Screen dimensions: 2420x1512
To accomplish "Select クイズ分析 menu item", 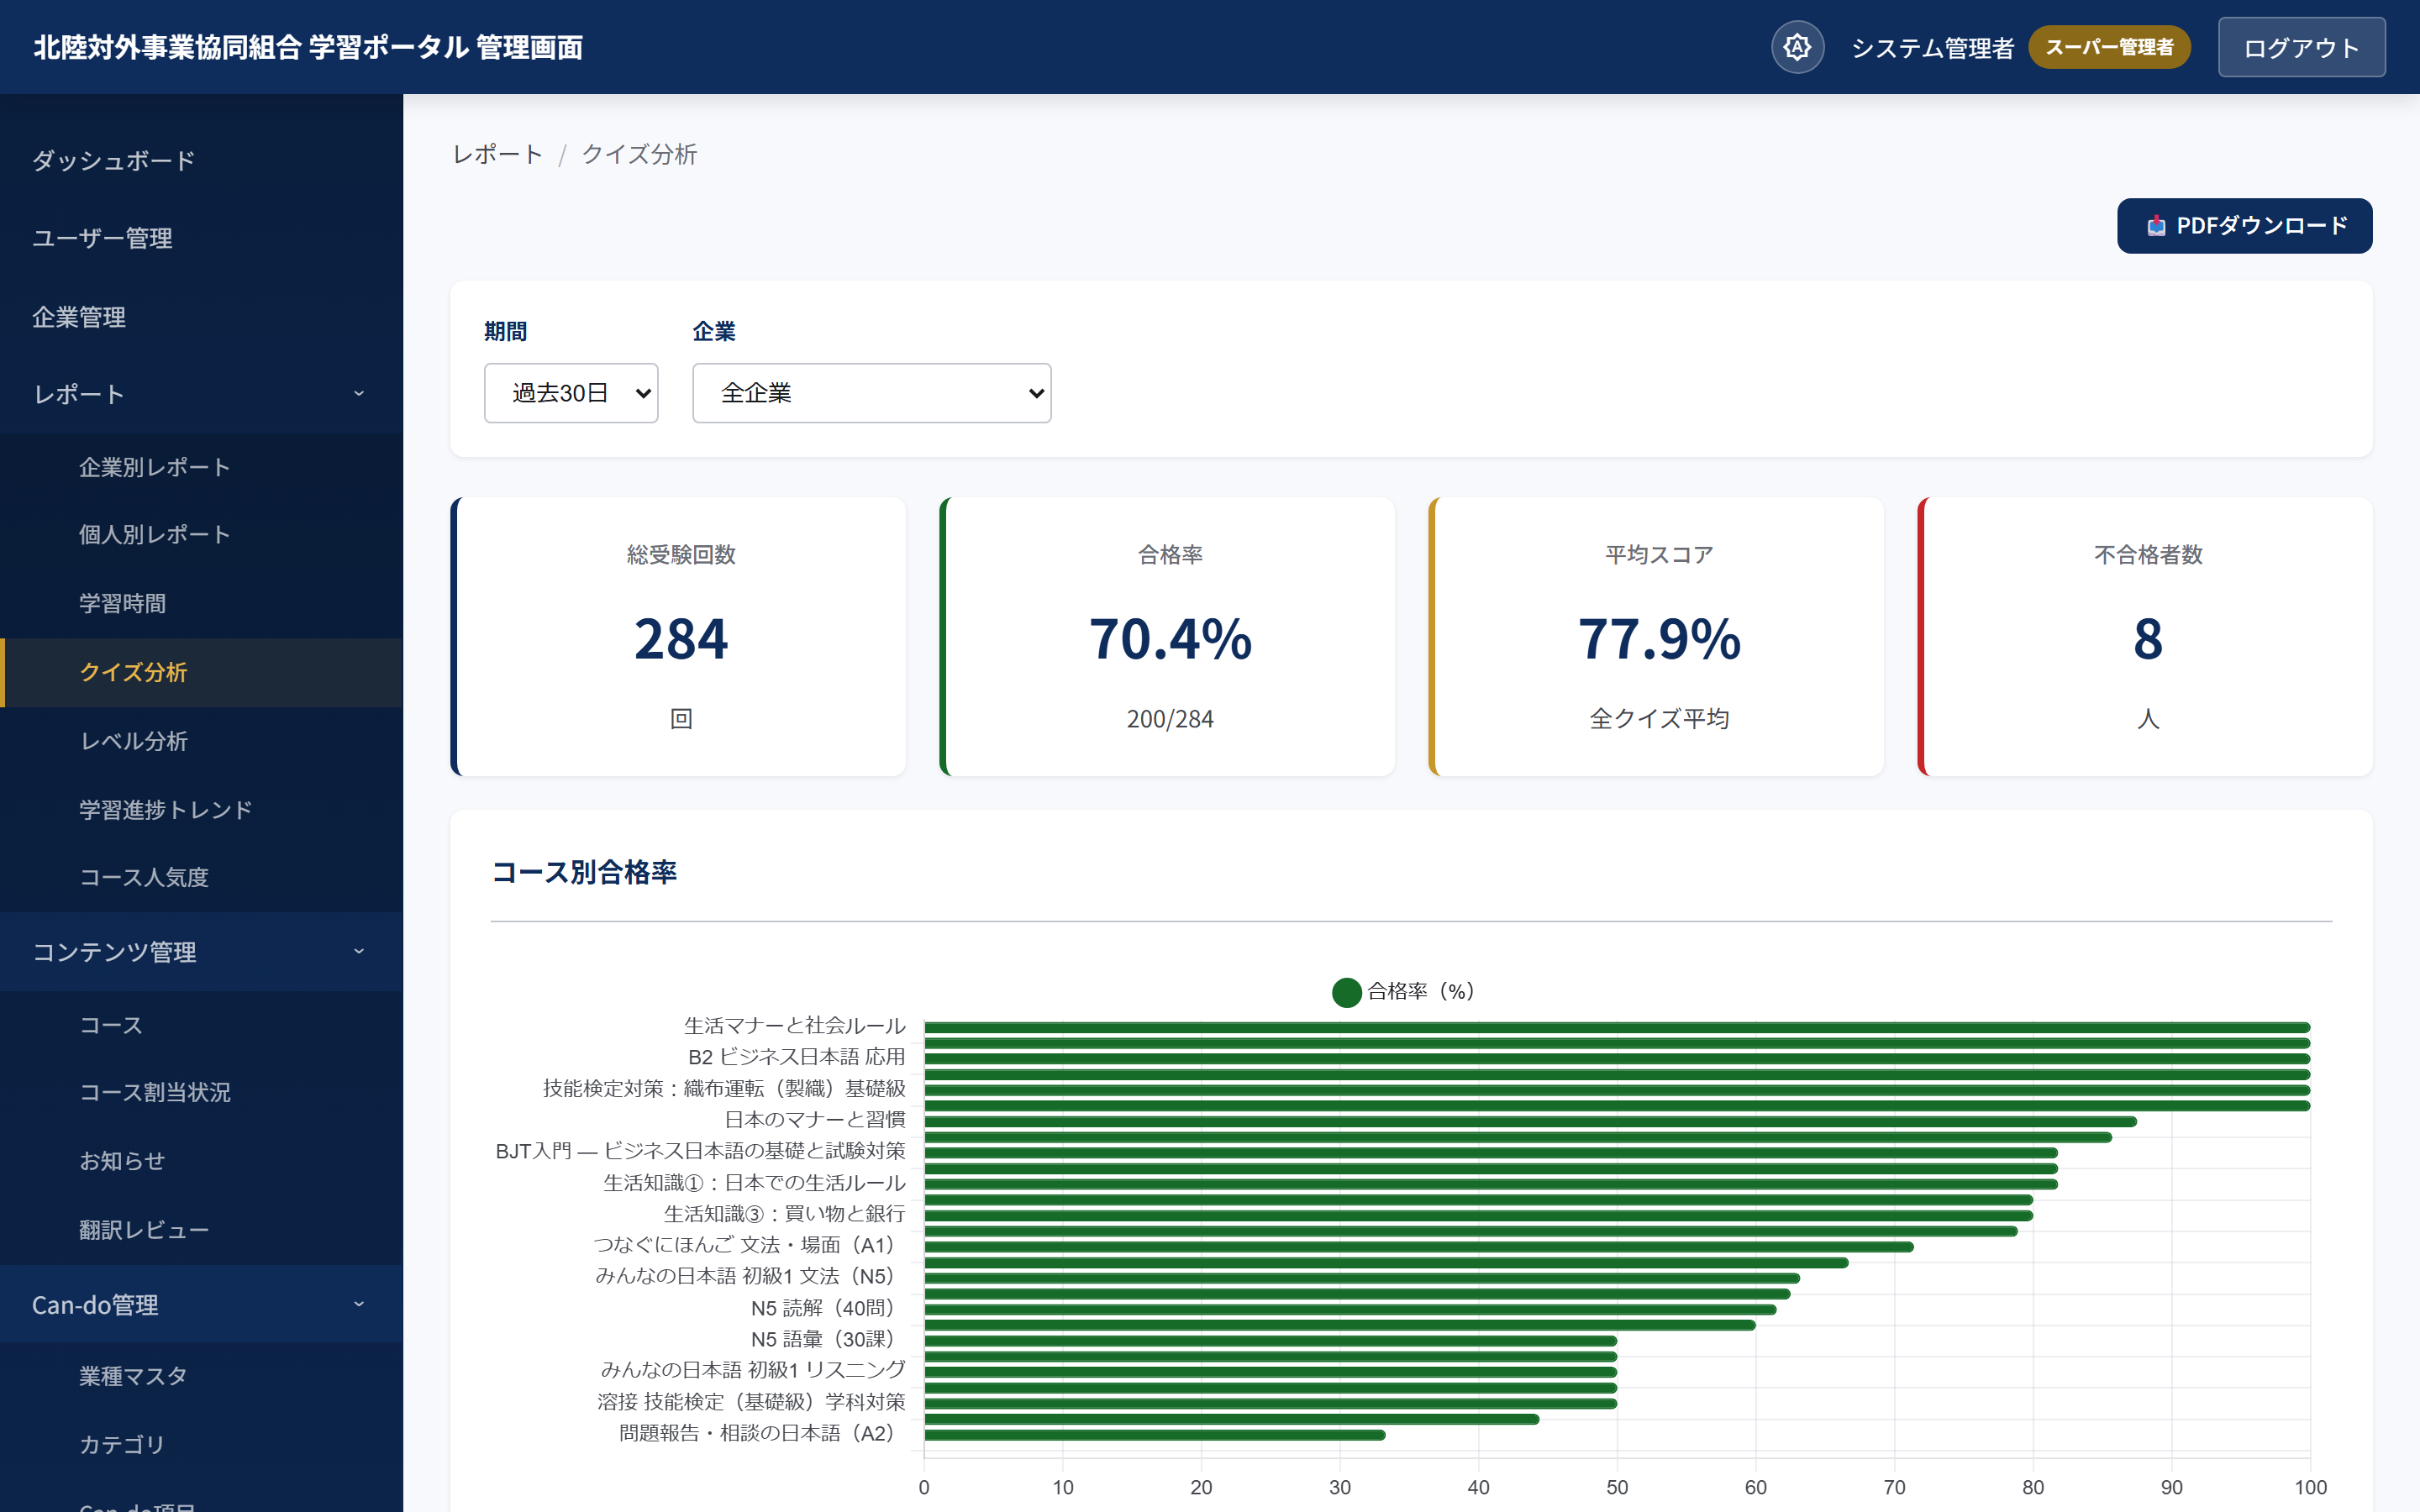I will coord(201,672).
